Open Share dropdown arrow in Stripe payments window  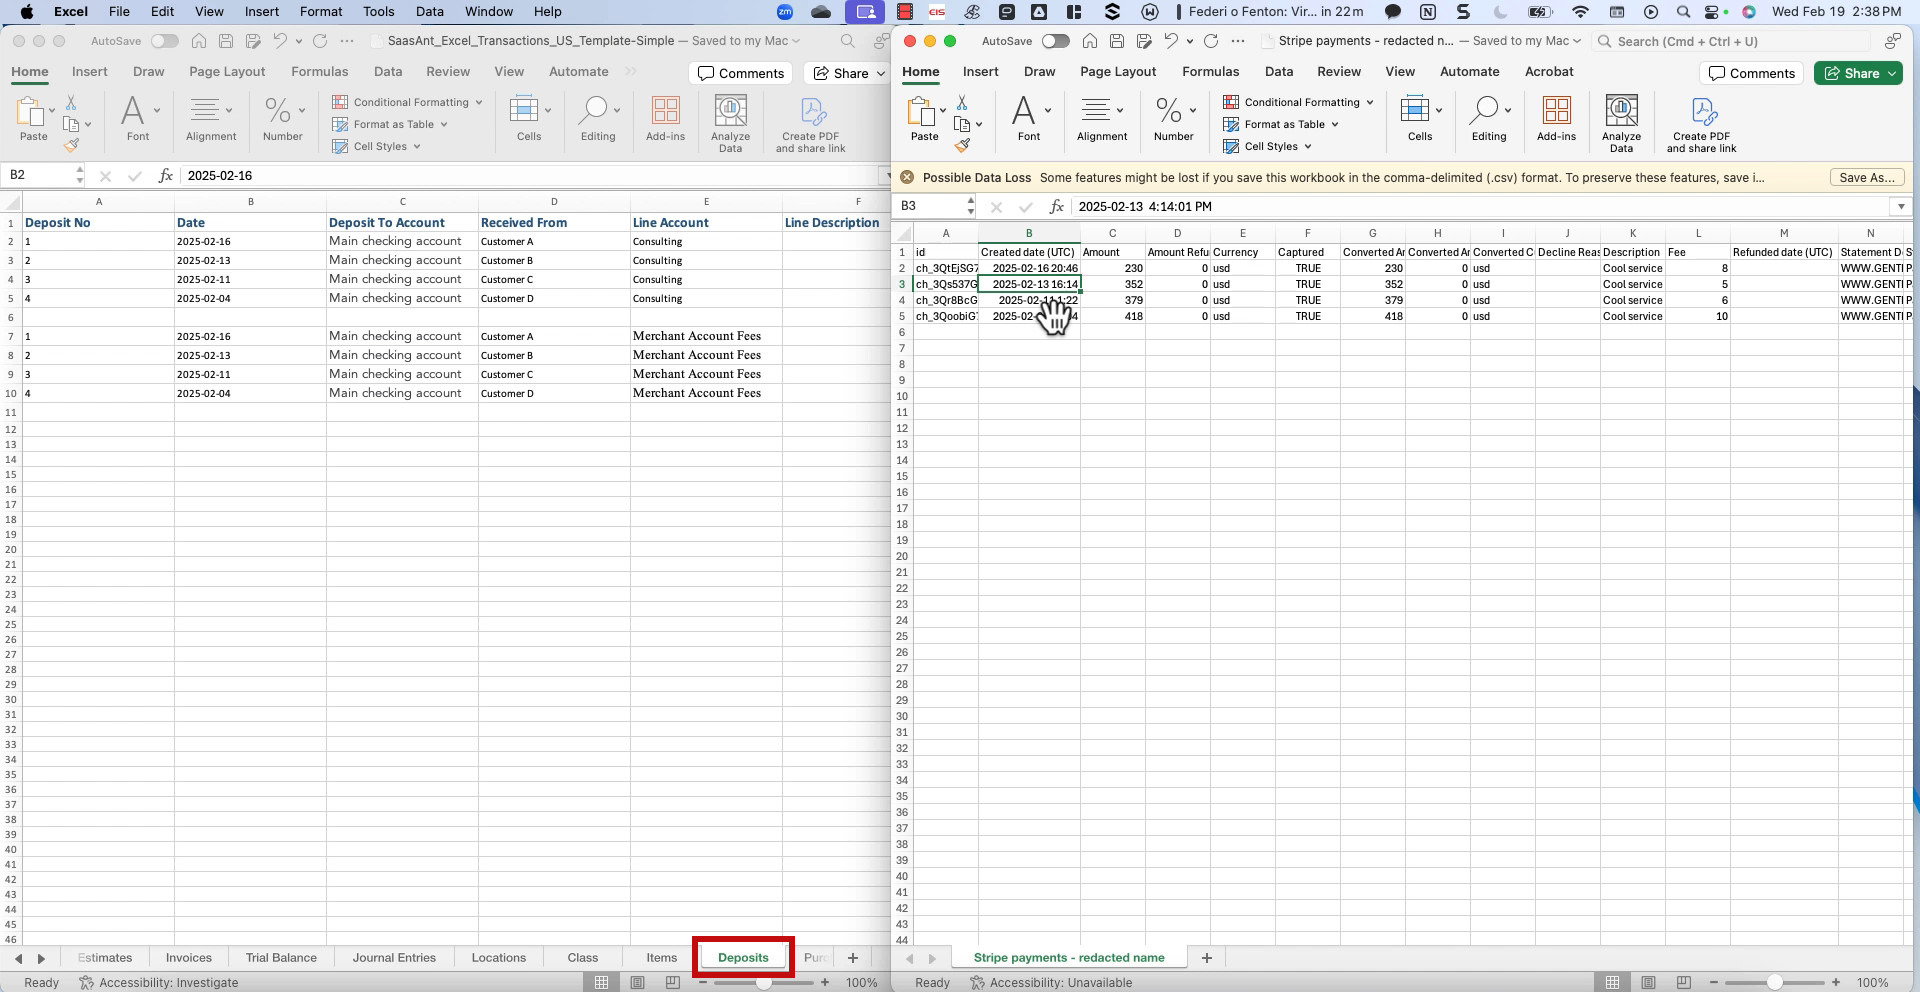pos(1893,73)
